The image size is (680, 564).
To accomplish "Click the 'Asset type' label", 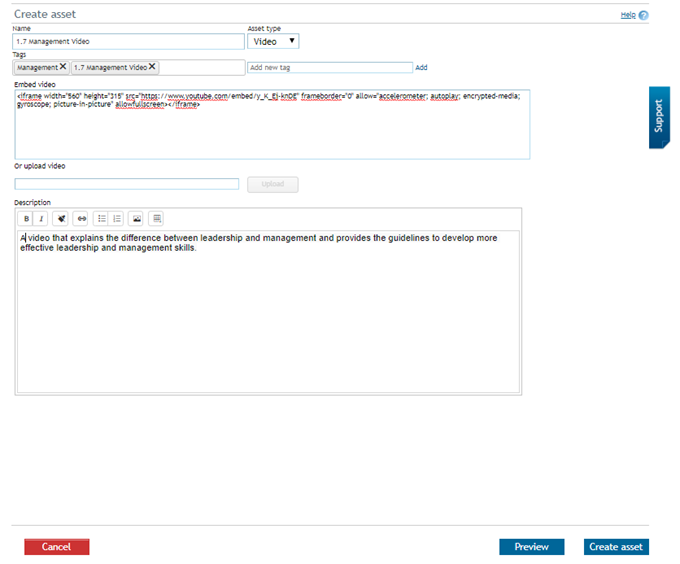I will coord(264,29).
